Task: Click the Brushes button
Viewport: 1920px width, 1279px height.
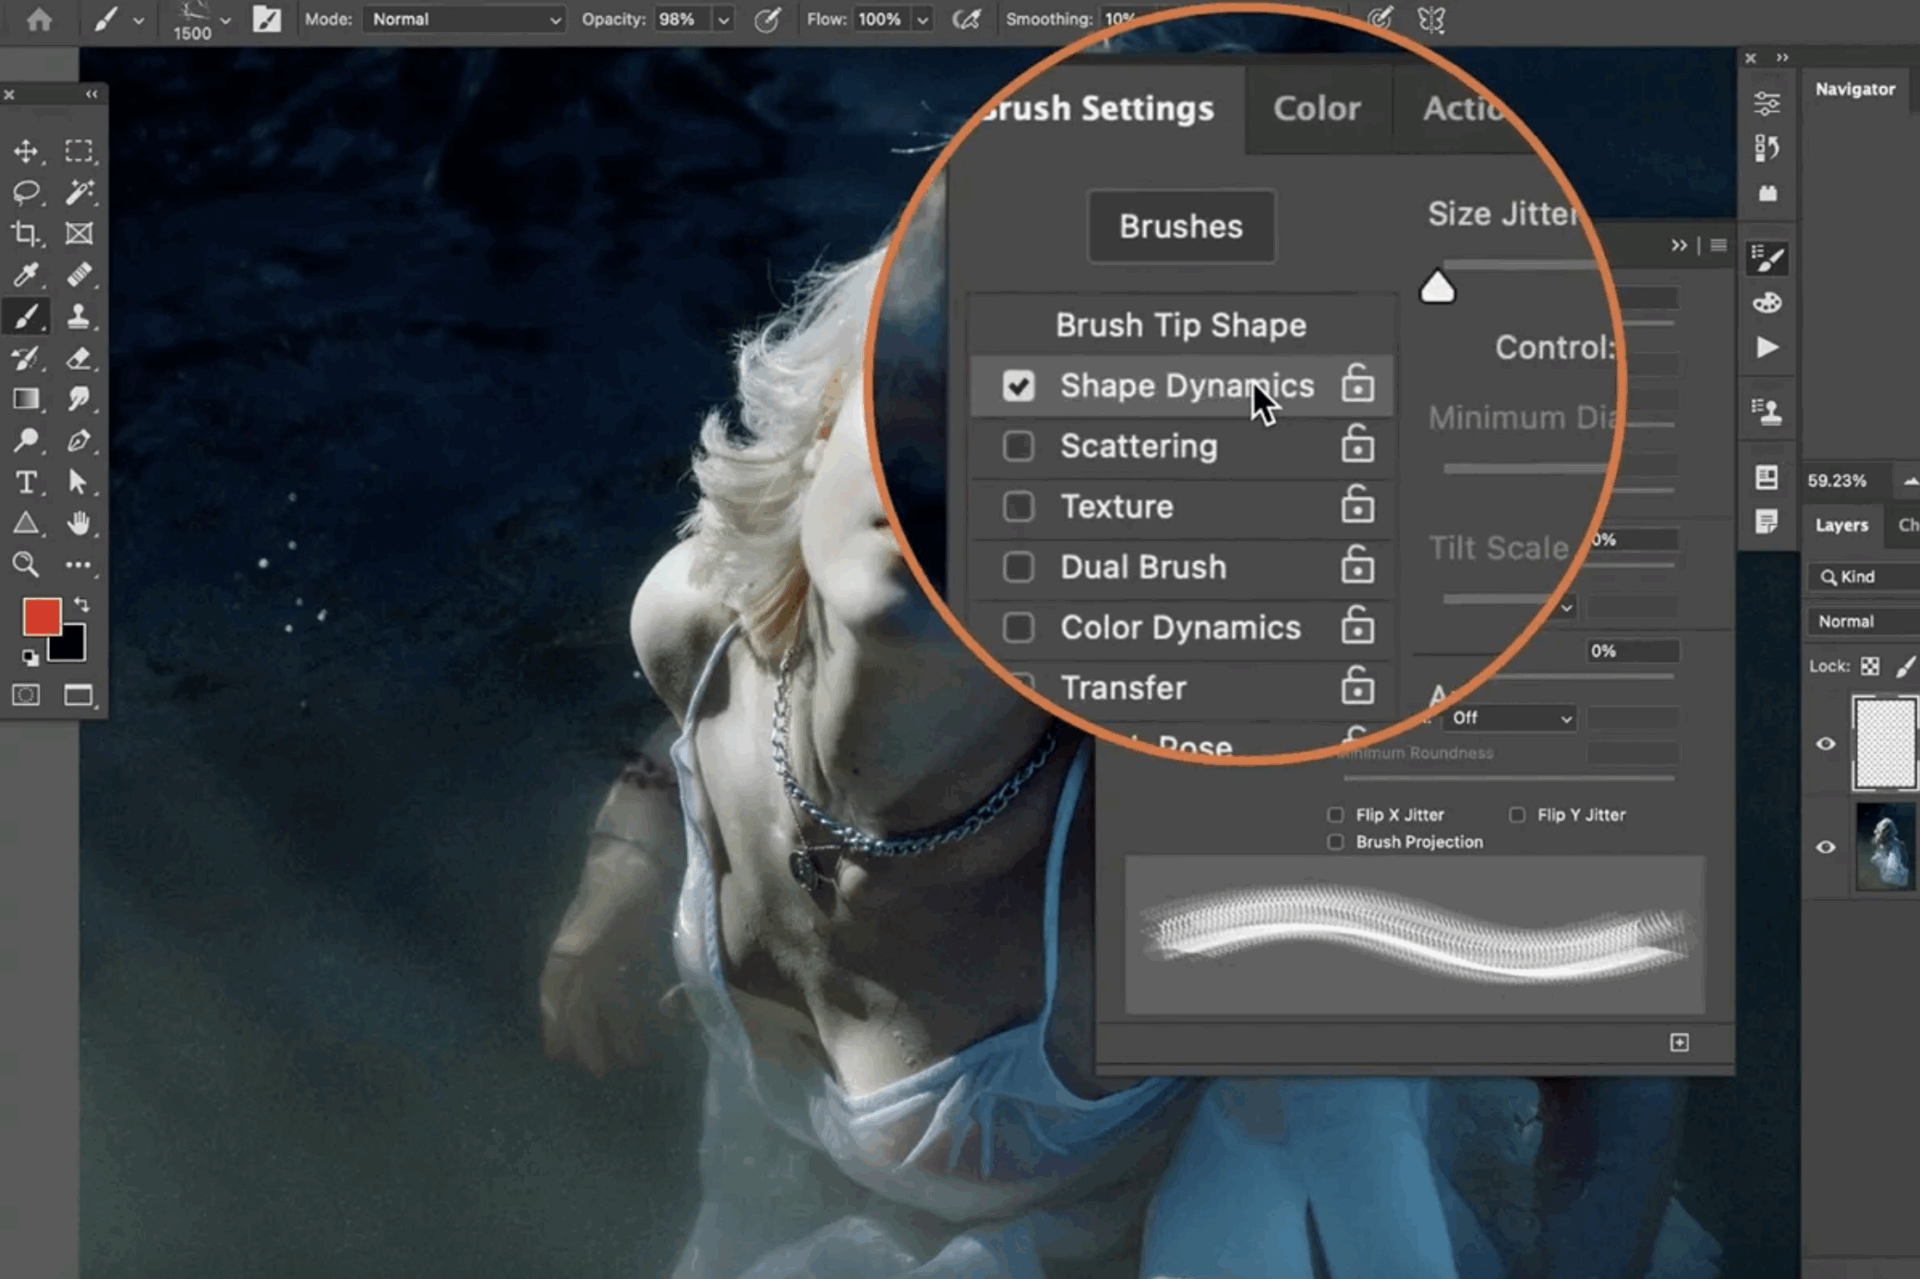Action: click(x=1180, y=226)
